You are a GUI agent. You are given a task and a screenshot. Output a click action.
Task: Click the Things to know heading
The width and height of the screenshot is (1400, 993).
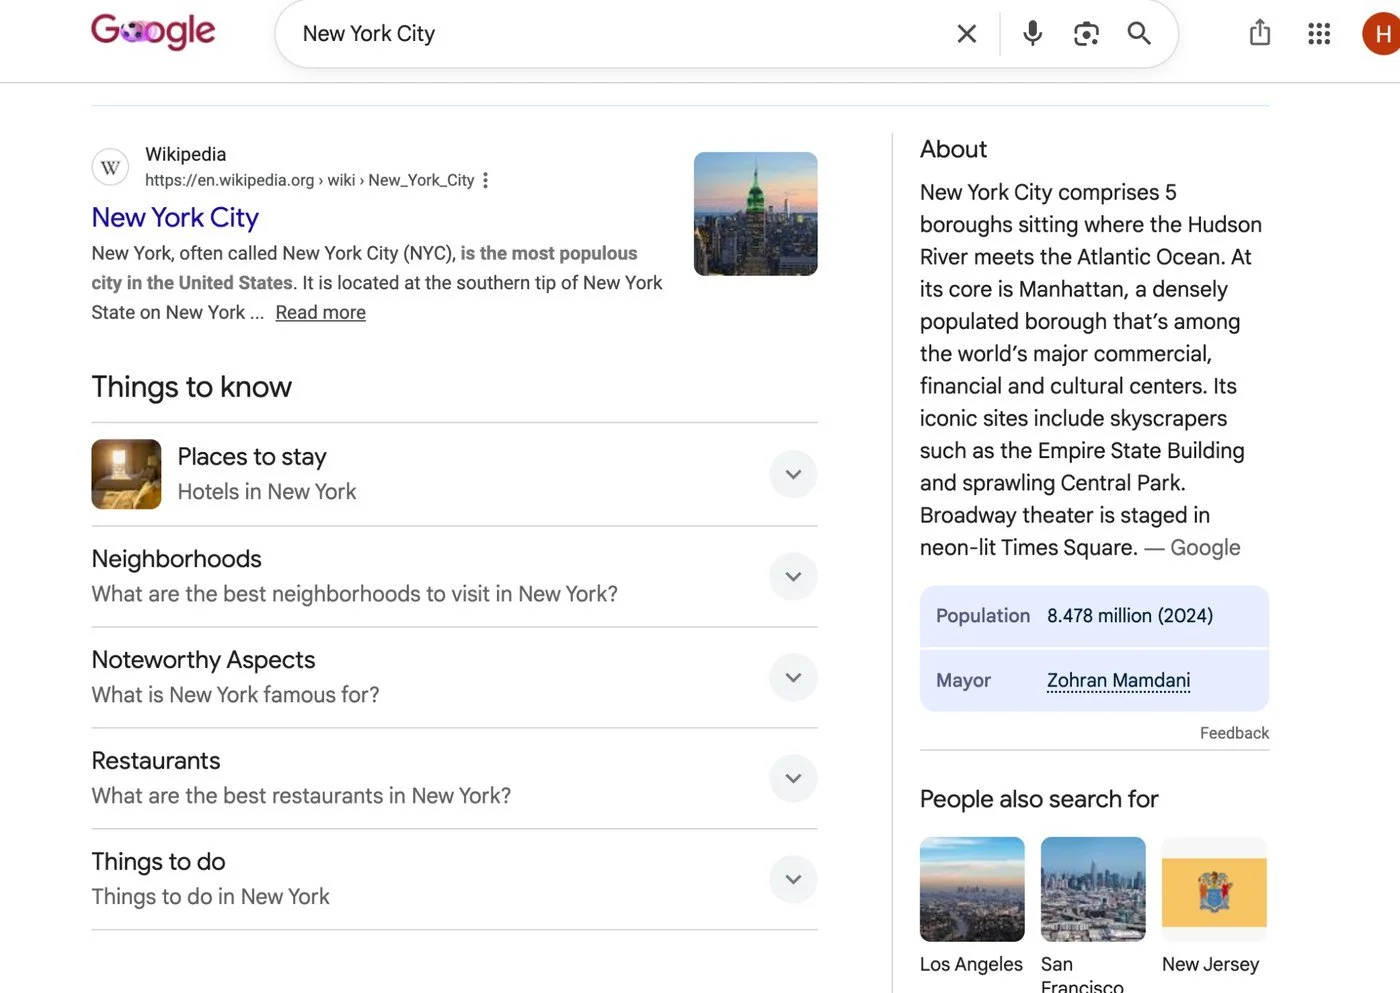(x=191, y=387)
